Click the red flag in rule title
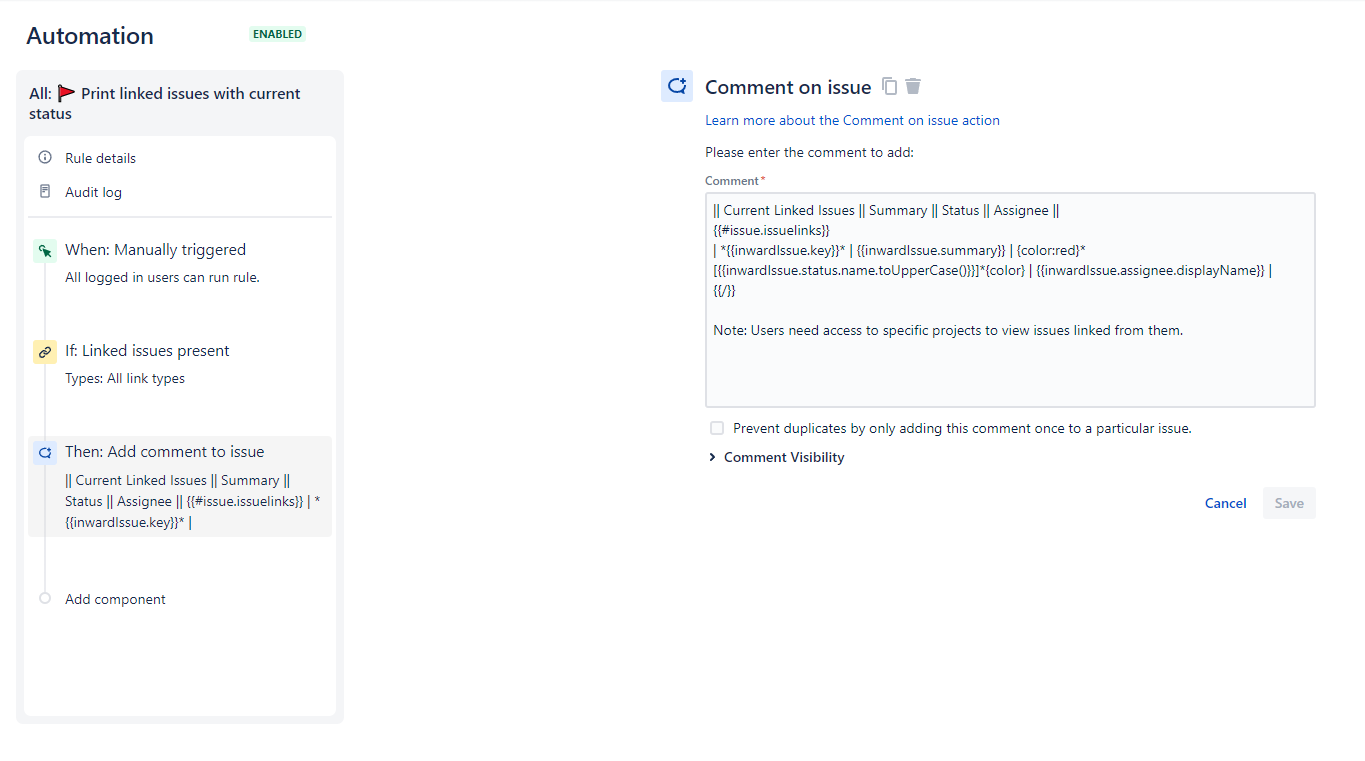1365x761 pixels. pyautogui.click(x=66, y=93)
